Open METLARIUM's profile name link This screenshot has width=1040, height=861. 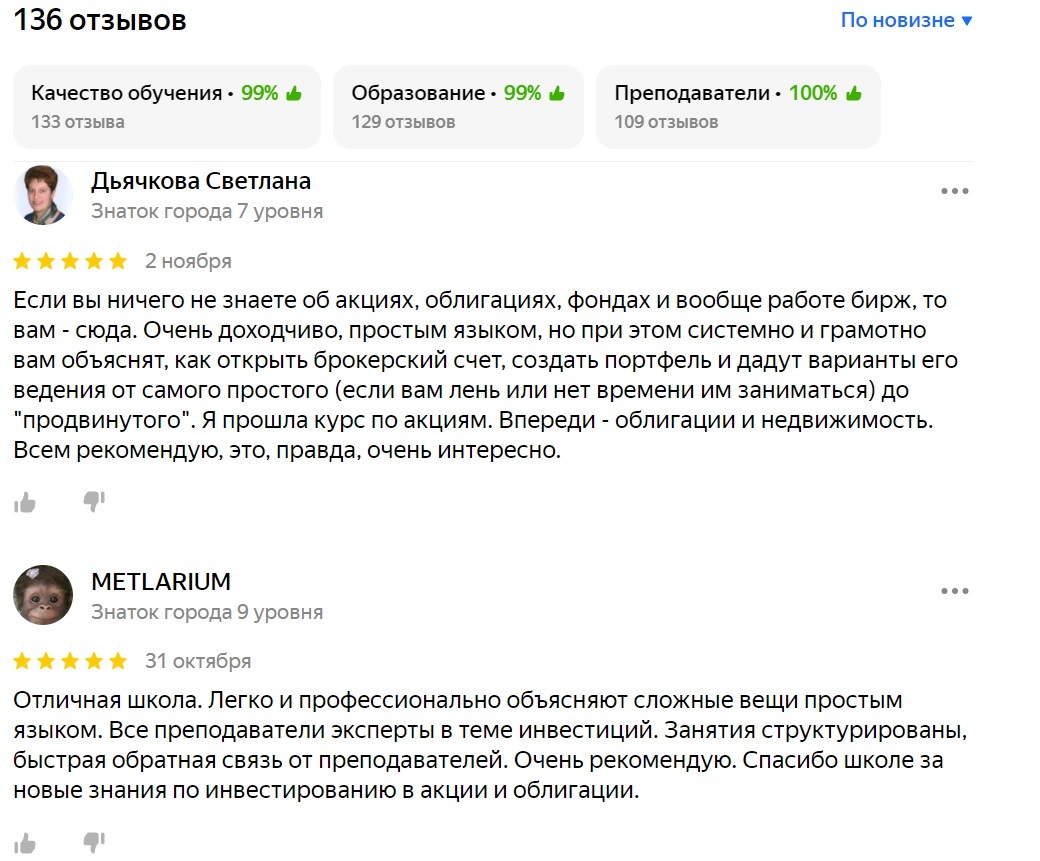161,581
